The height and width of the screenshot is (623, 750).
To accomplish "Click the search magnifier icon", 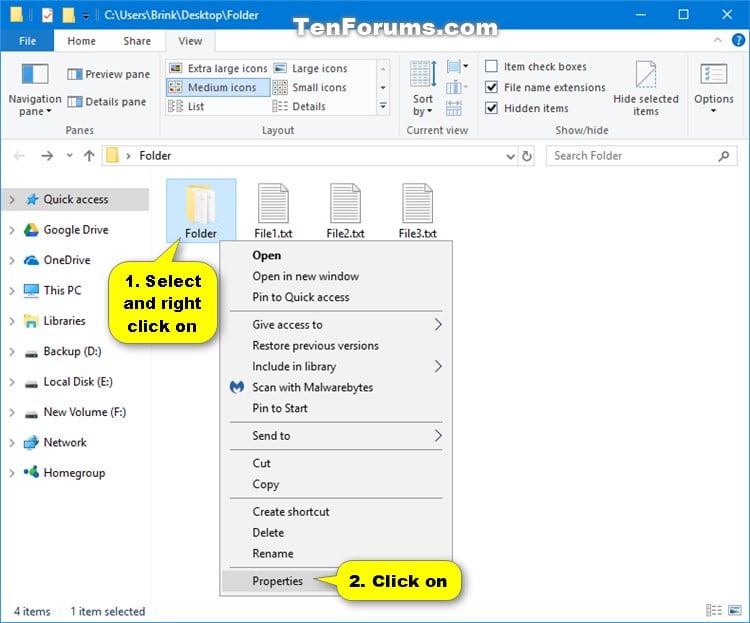I will 724,156.
